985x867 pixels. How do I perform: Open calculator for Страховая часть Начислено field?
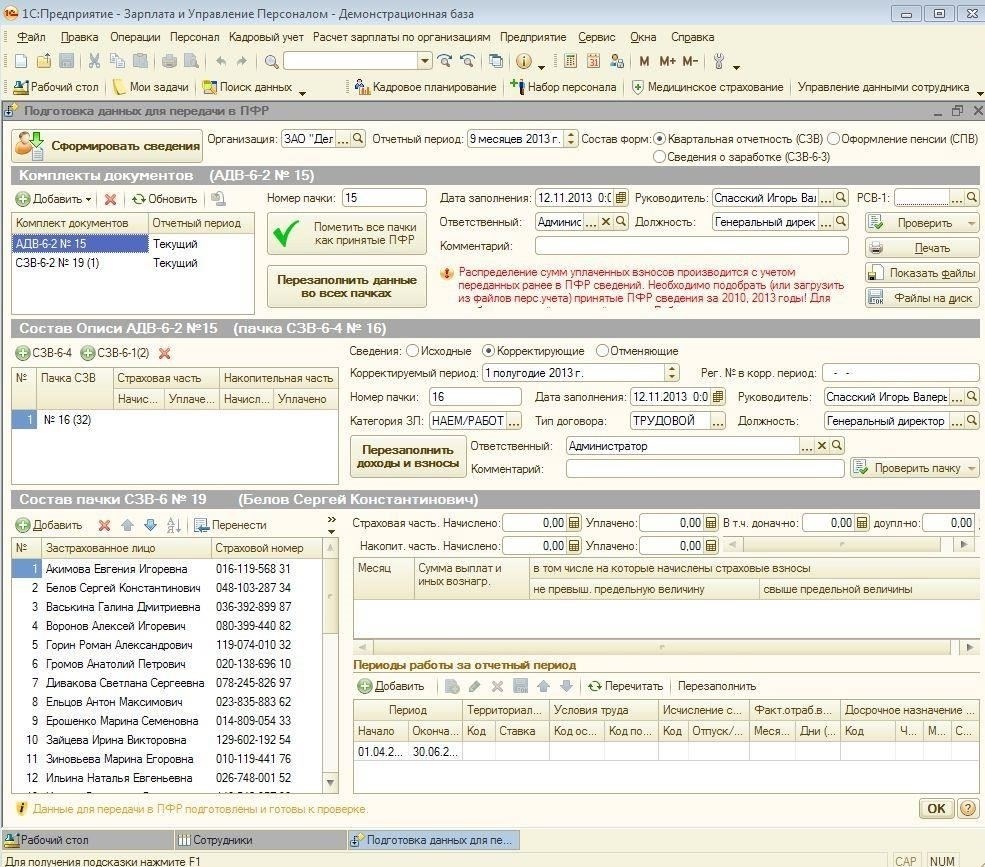point(574,523)
